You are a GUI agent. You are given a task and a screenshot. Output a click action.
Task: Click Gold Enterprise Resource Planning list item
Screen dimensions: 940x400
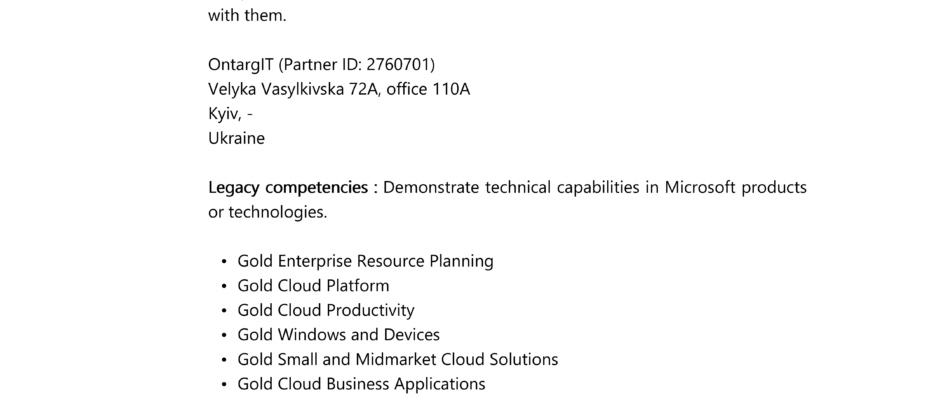point(365,261)
